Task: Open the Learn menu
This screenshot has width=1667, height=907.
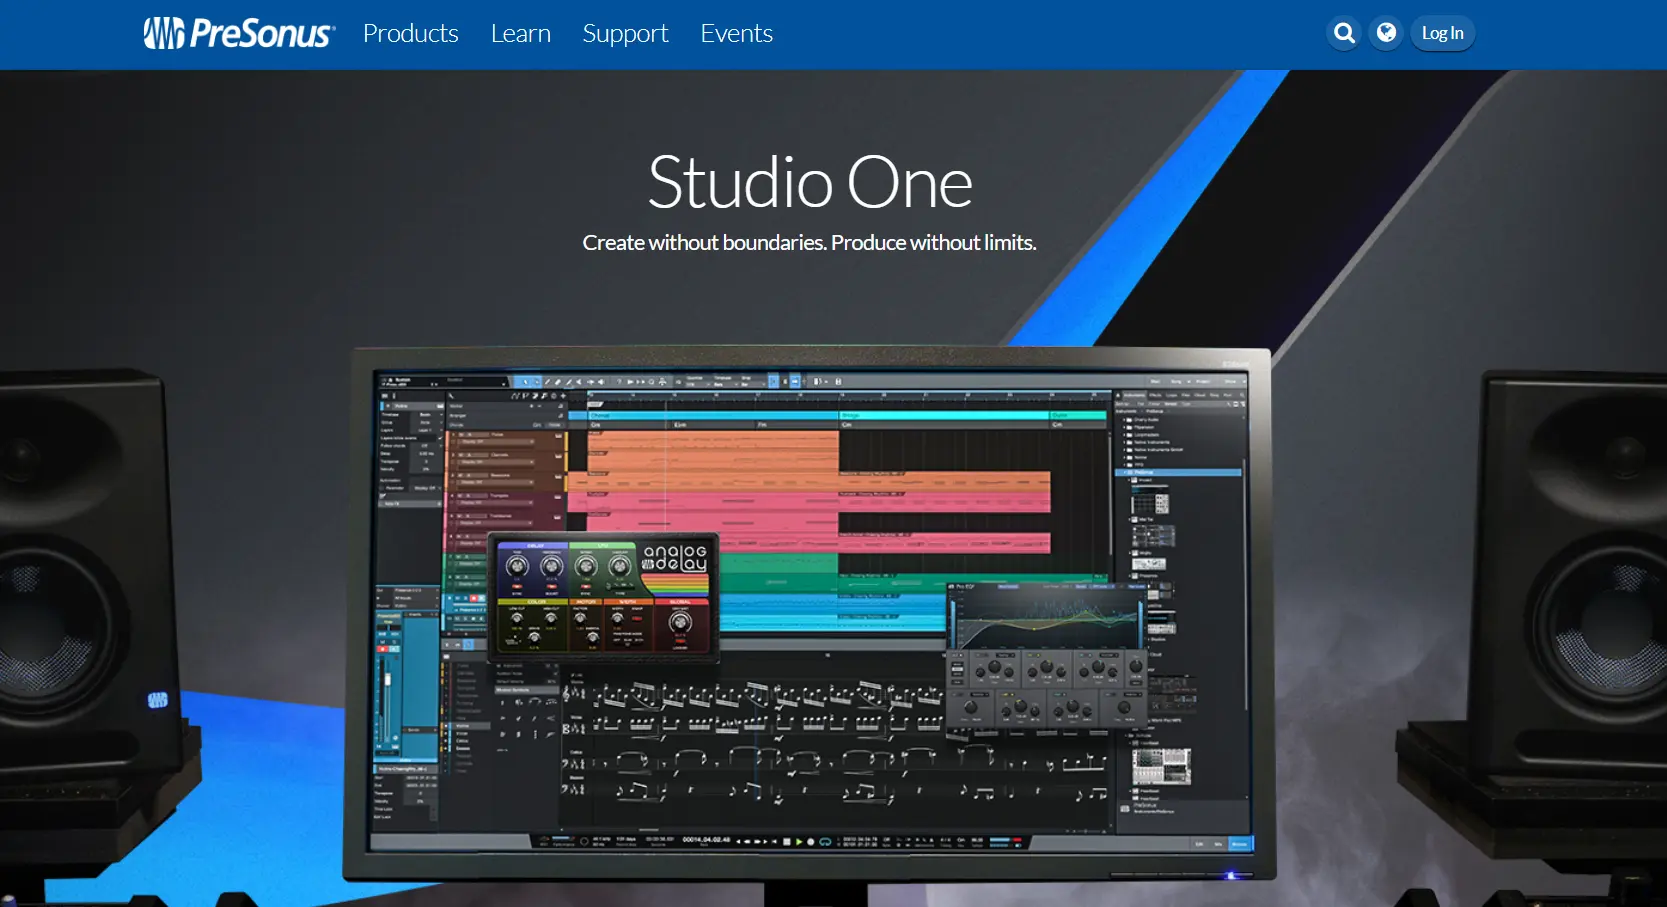Action: [x=520, y=33]
